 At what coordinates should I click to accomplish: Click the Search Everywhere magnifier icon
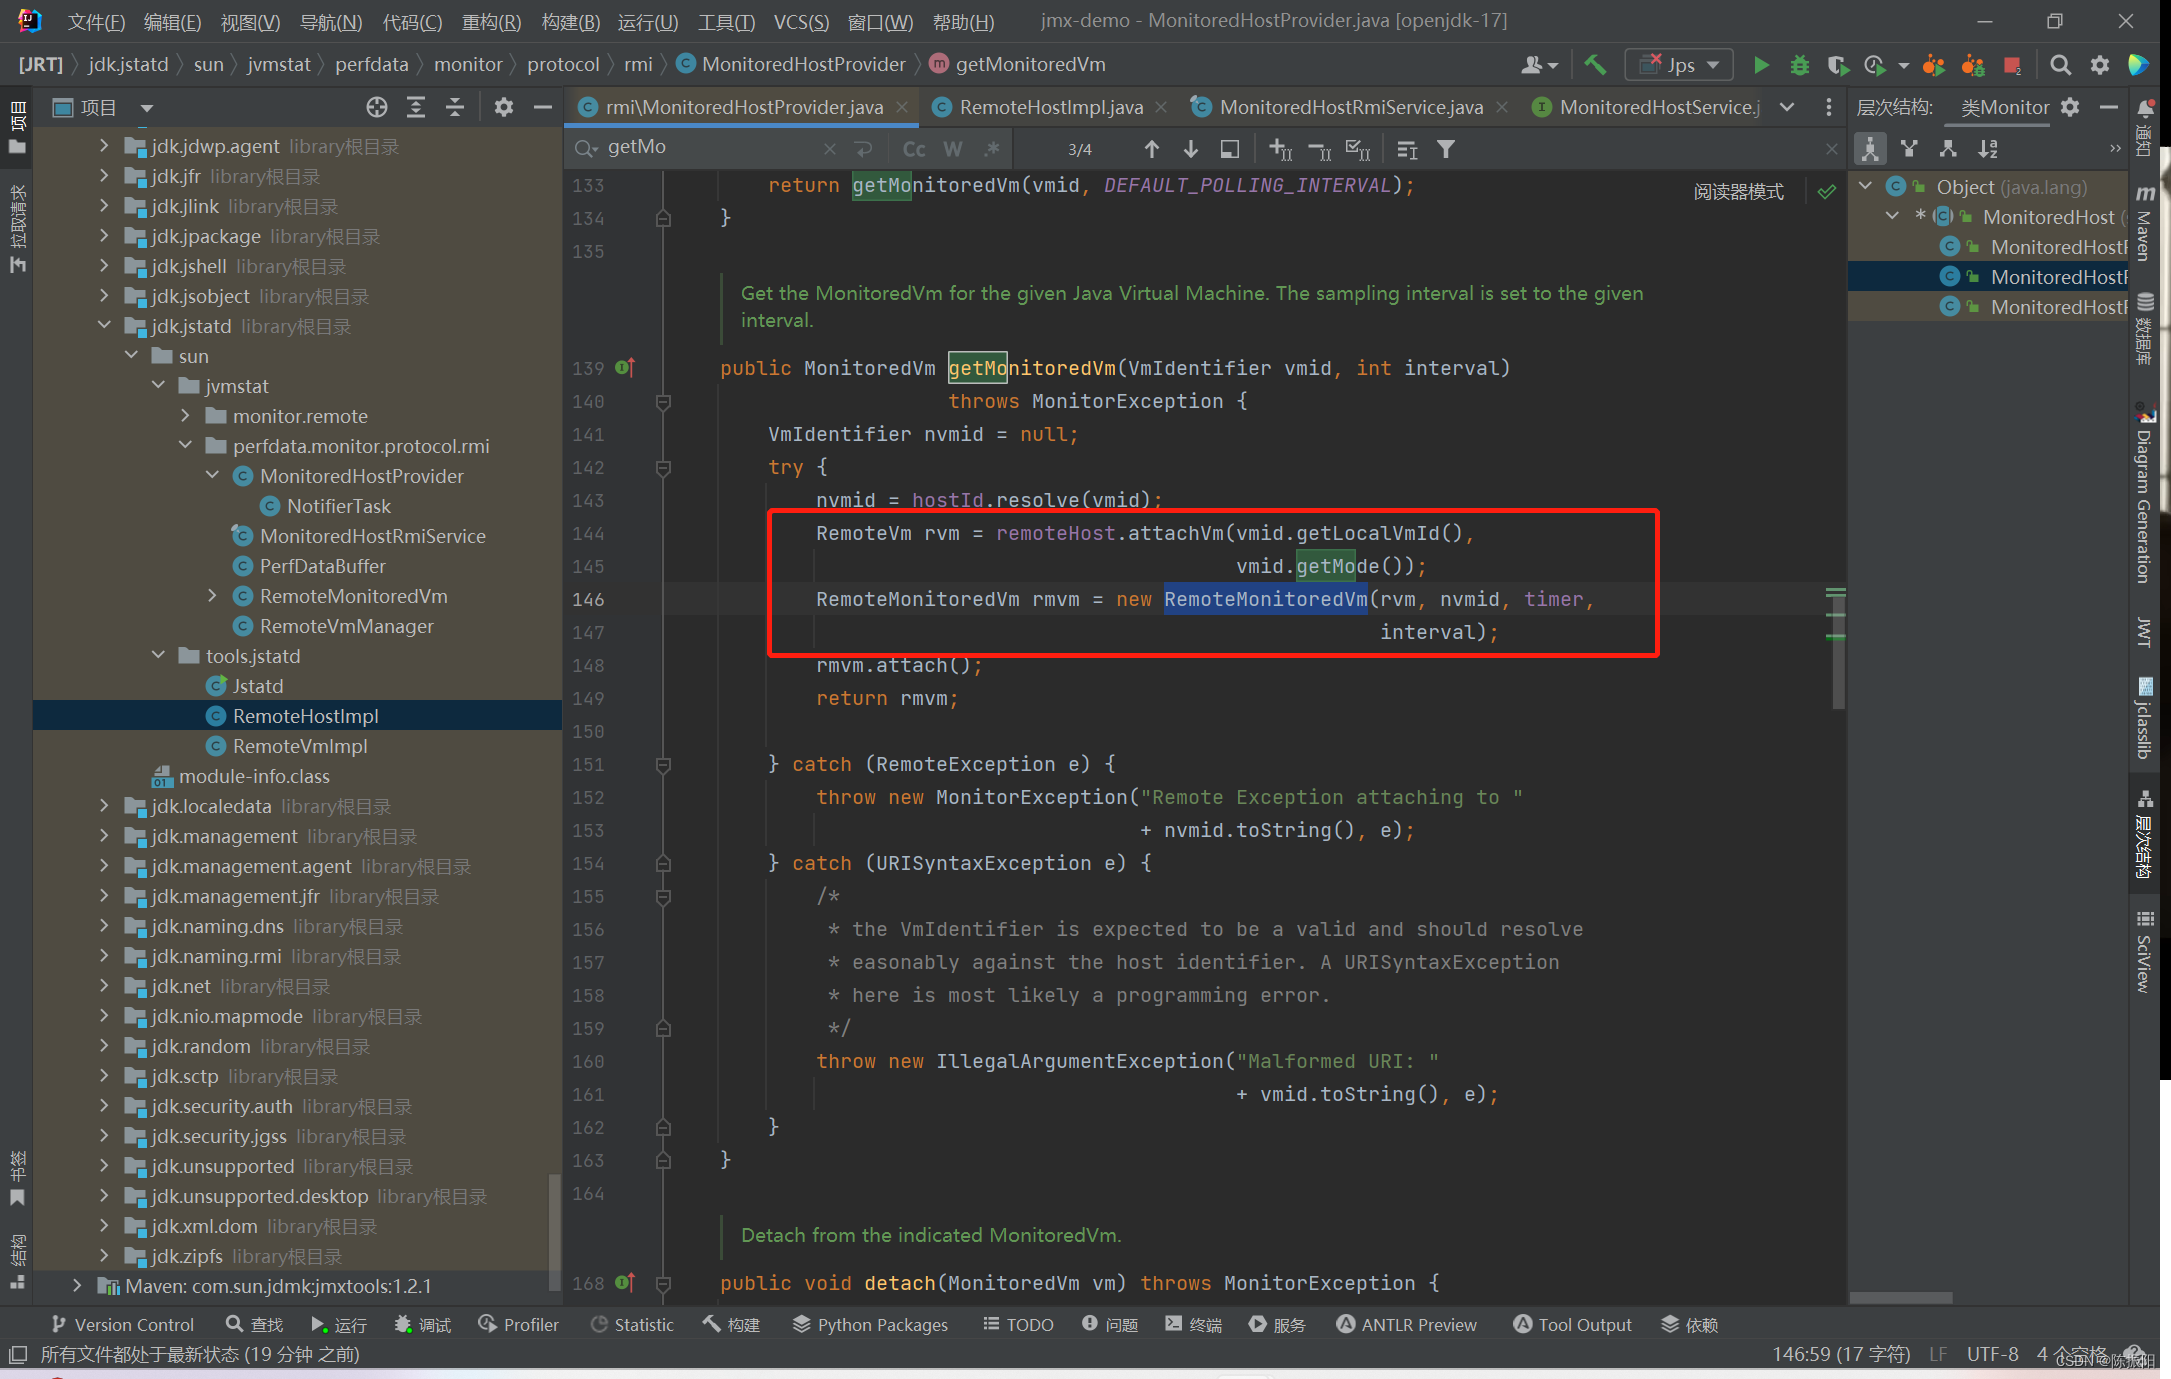(2060, 65)
